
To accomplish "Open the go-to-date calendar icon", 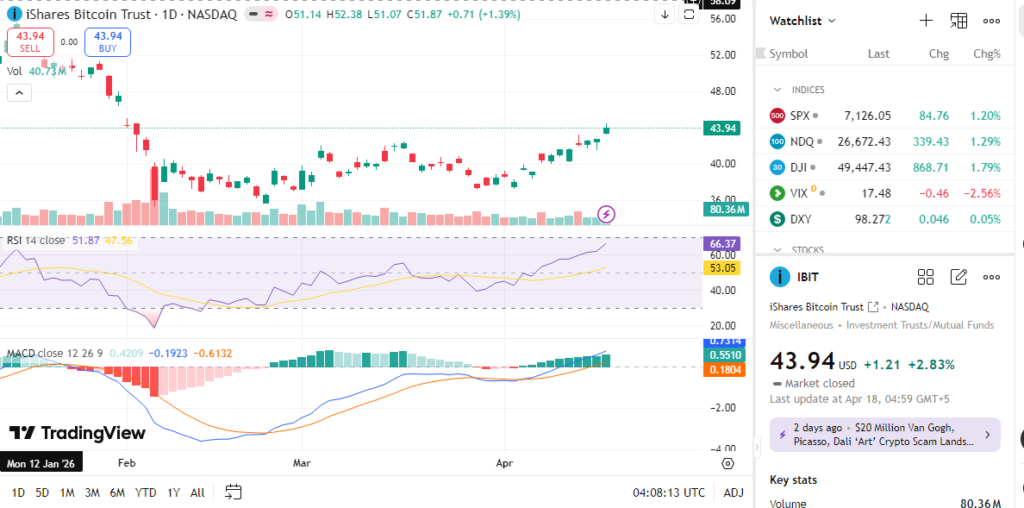I will pos(234,492).
